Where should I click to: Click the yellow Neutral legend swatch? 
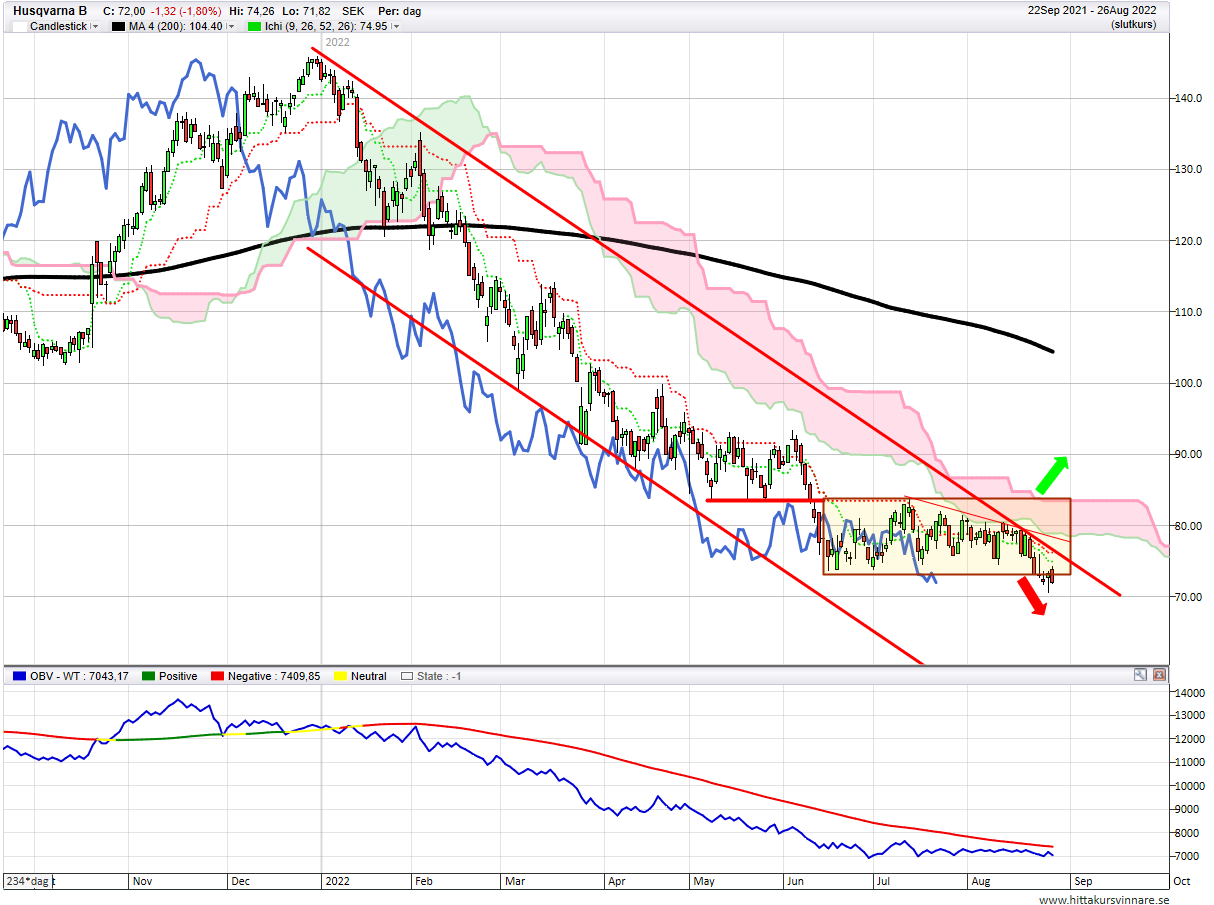[x=338, y=676]
